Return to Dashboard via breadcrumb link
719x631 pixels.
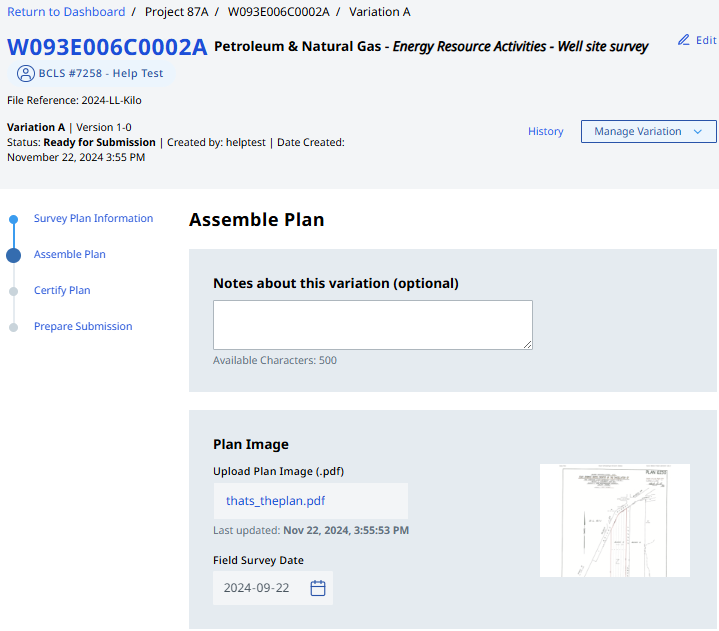[66, 12]
